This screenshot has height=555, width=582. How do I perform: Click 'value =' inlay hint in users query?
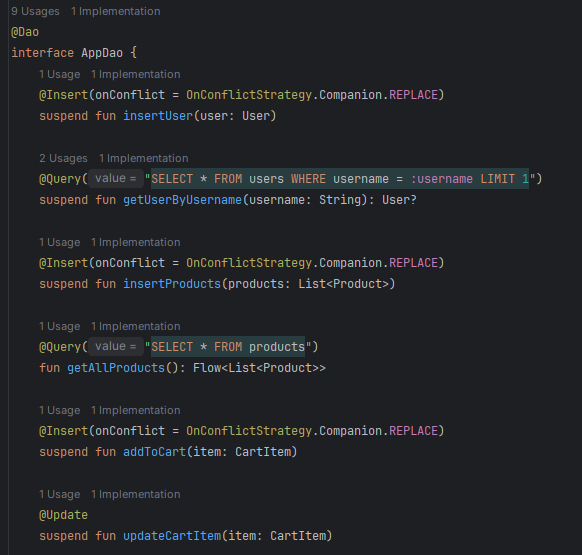tap(116, 179)
